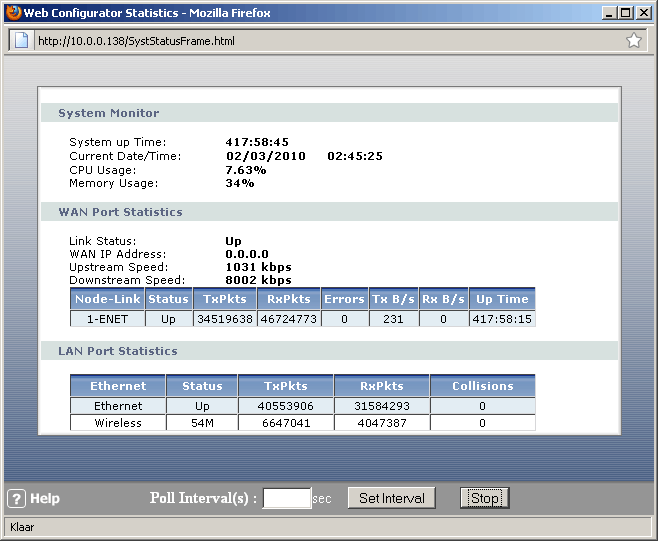The width and height of the screenshot is (658, 541).
Task: Click the Link Status value Up
Action: [233, 241]
